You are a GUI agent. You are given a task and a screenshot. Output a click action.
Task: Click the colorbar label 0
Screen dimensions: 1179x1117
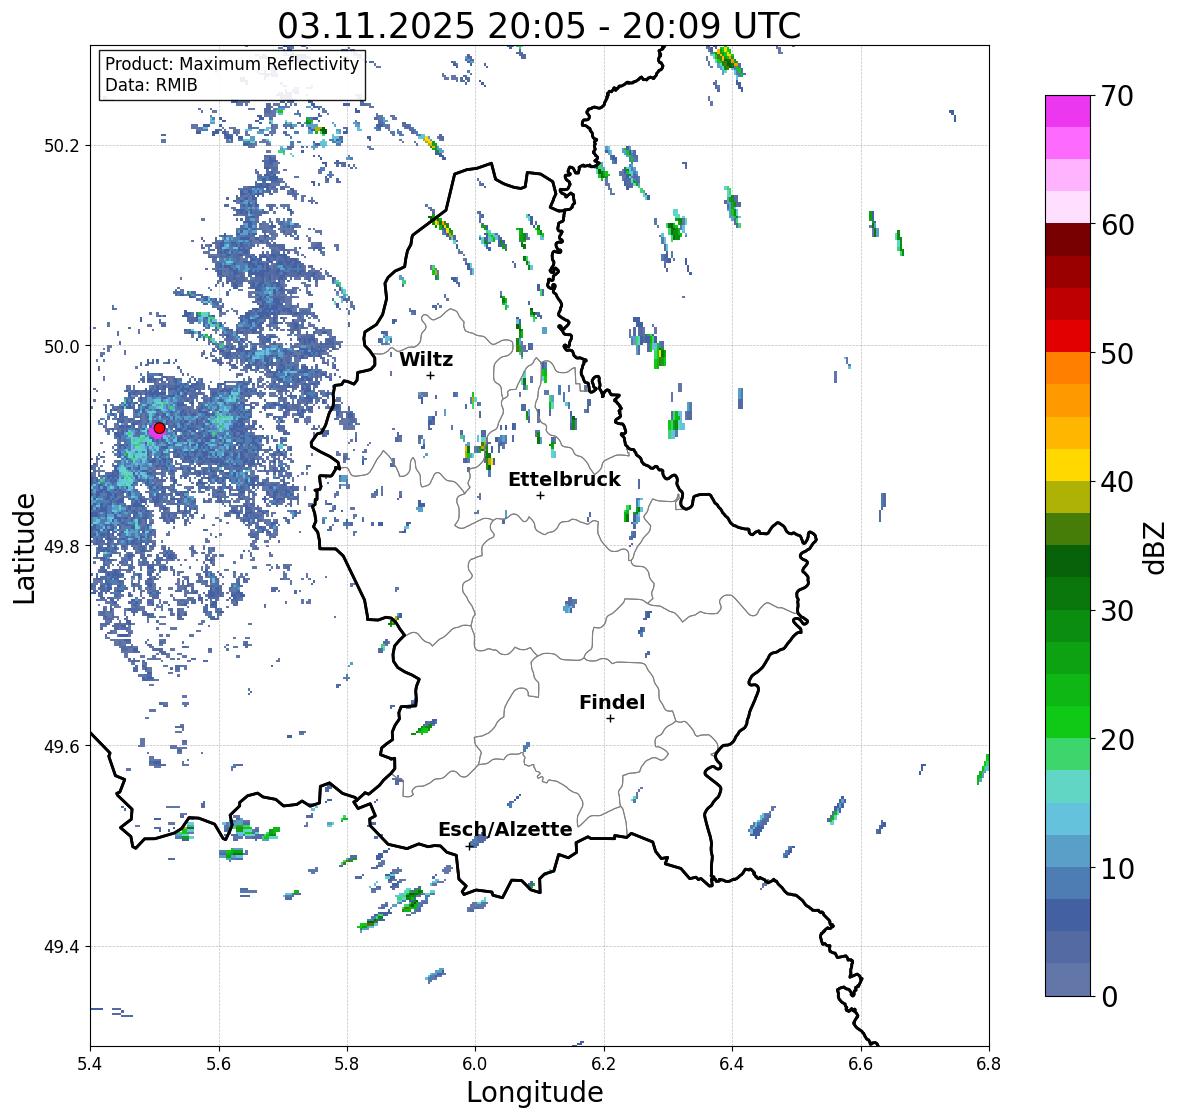point(1109,997)
